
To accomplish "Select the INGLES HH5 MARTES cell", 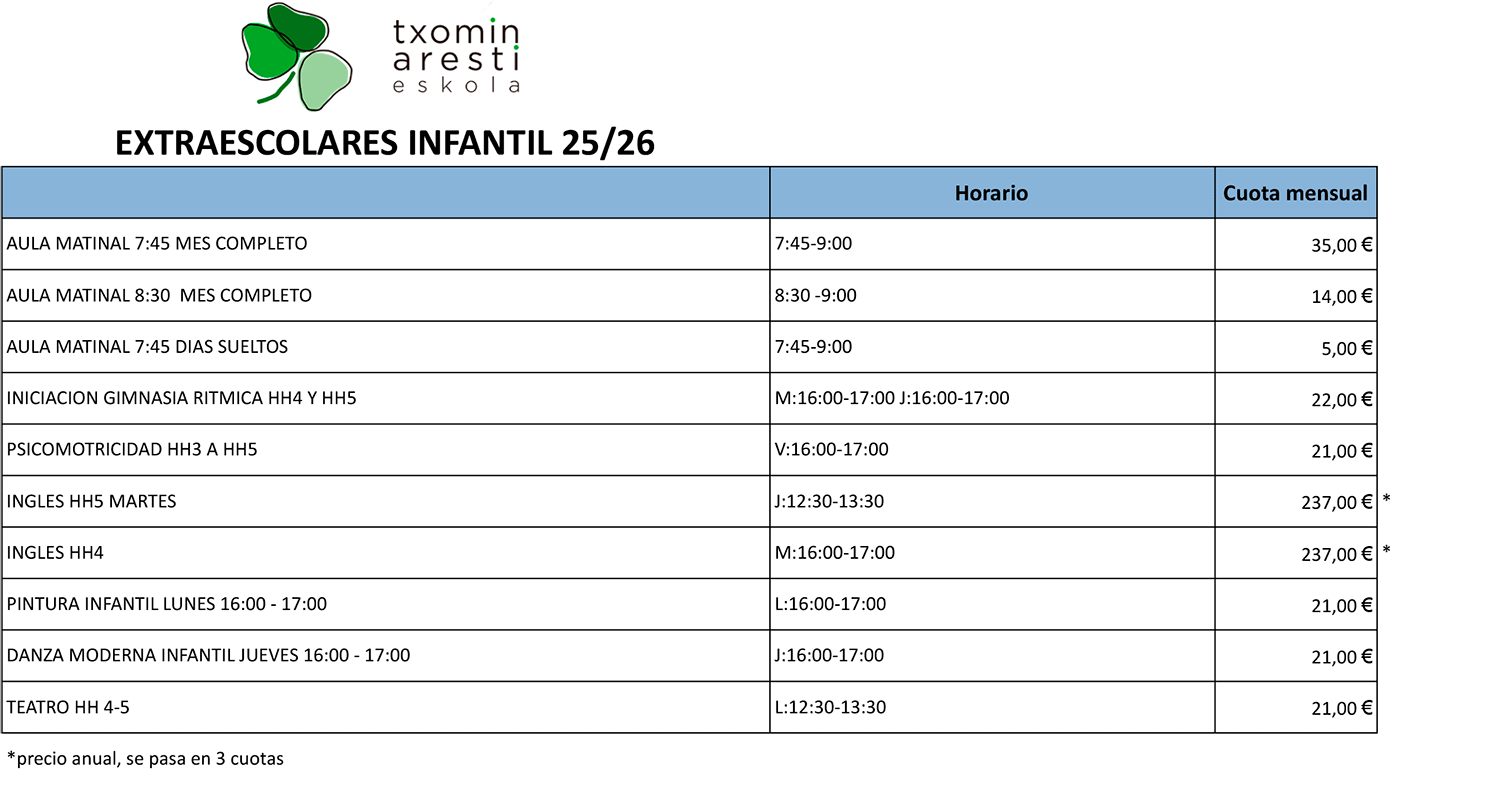I will 91,501.
